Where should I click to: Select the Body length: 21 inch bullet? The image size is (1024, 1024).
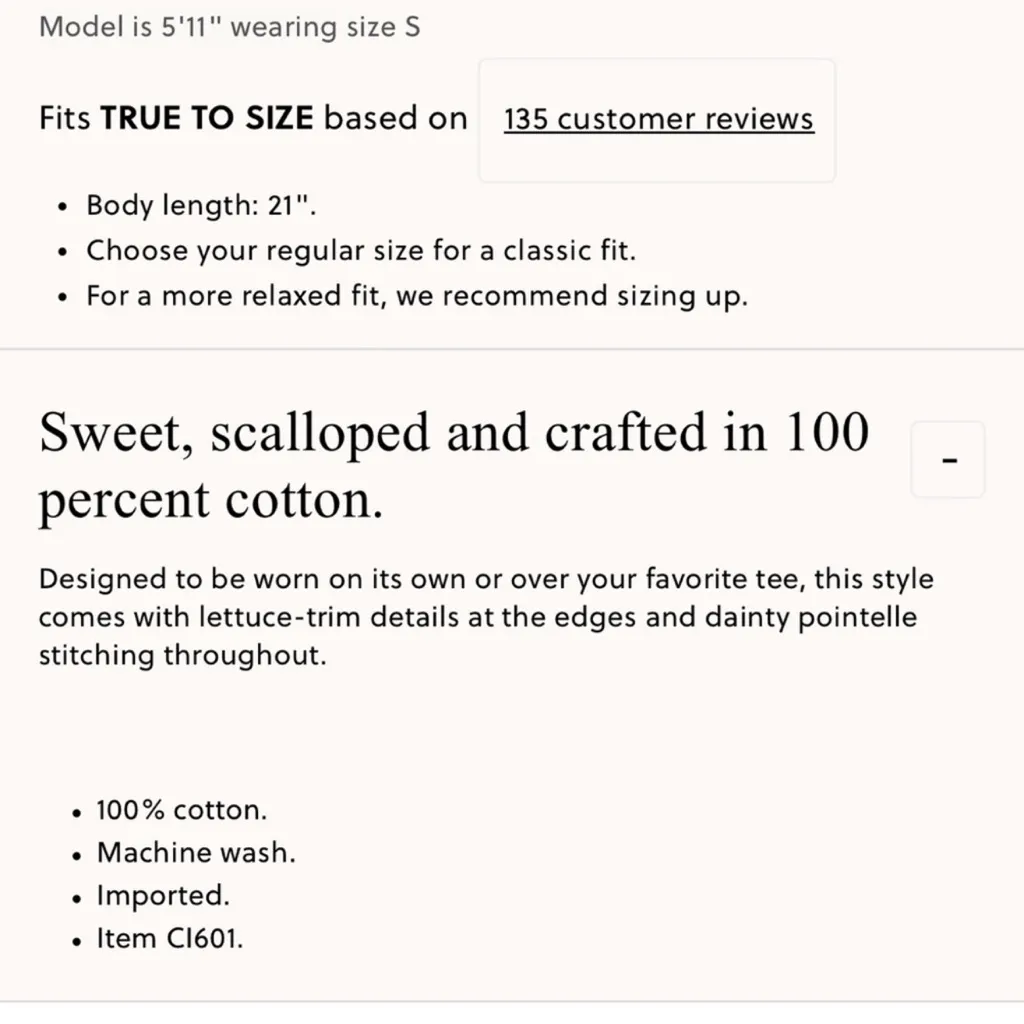[x=198, y=205]
